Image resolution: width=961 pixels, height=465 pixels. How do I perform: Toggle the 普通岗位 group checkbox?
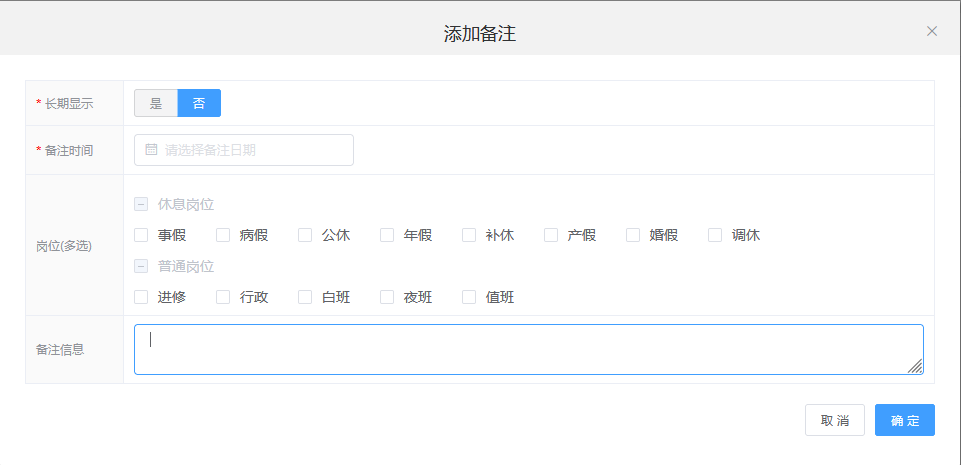tap(141, 267)
